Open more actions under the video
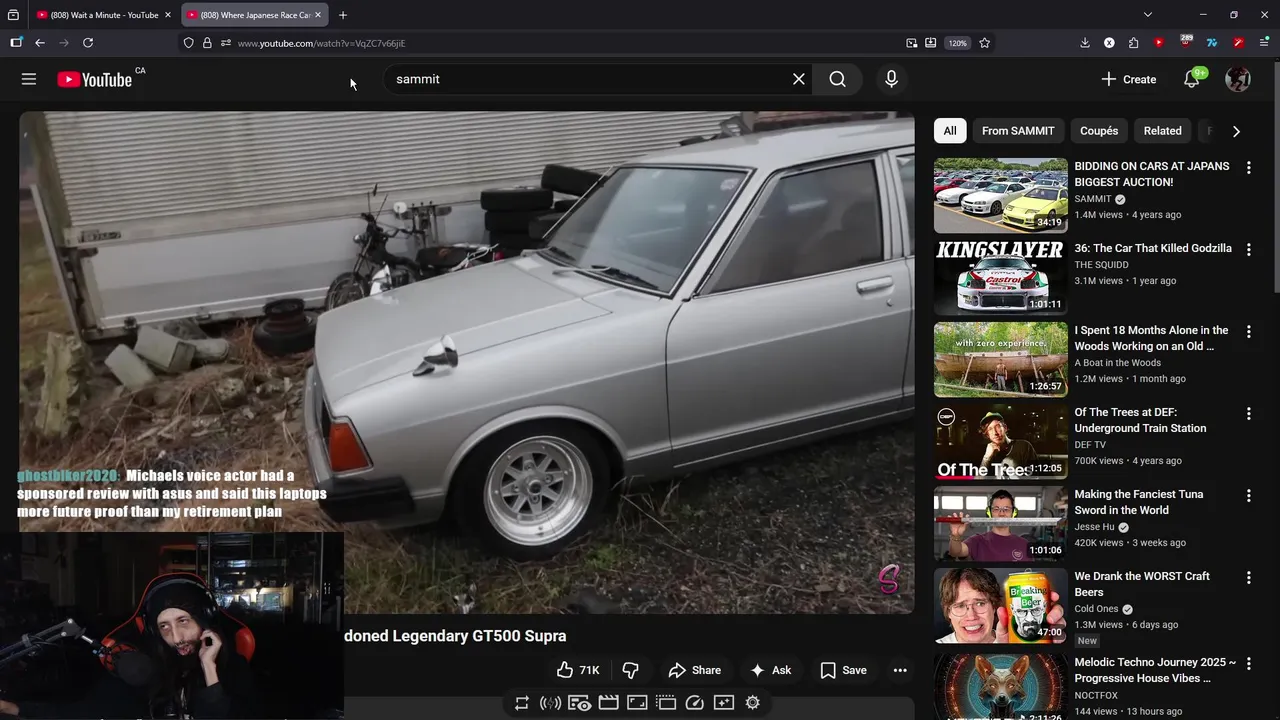Screen dimensions: 1280x720 coord(900,670)
